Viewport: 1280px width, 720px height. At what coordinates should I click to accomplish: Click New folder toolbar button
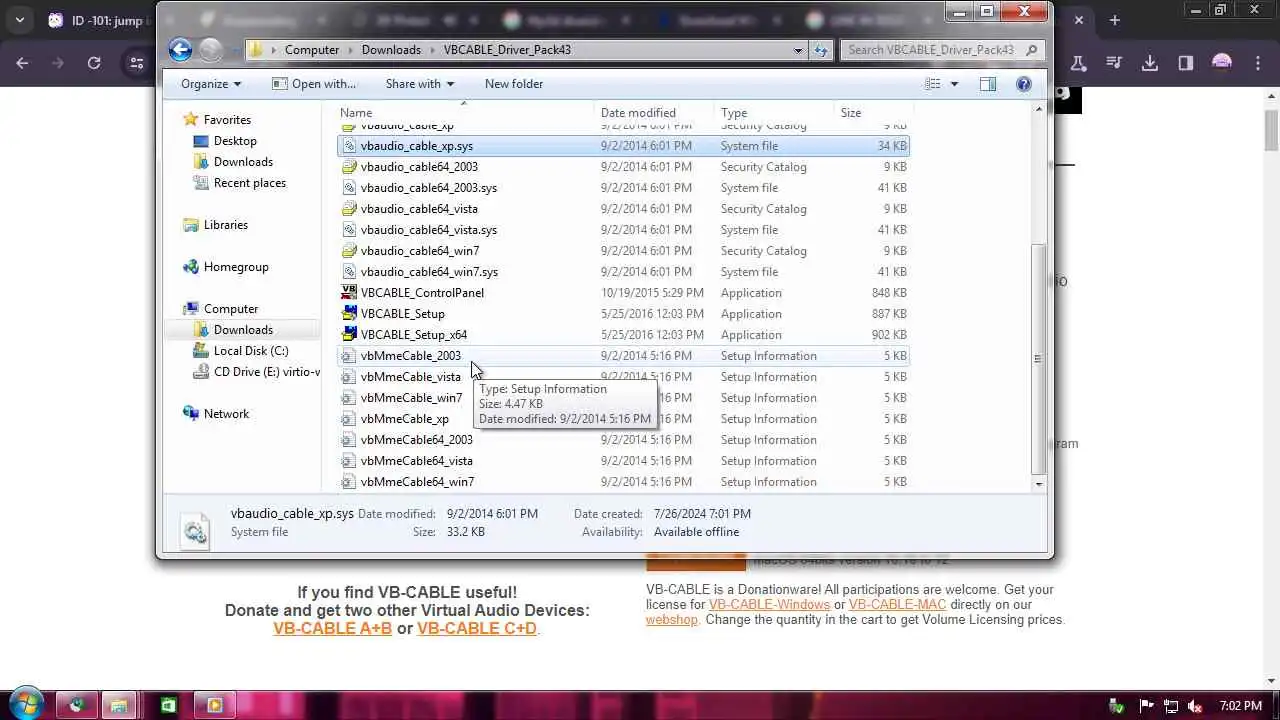(514, 84)
